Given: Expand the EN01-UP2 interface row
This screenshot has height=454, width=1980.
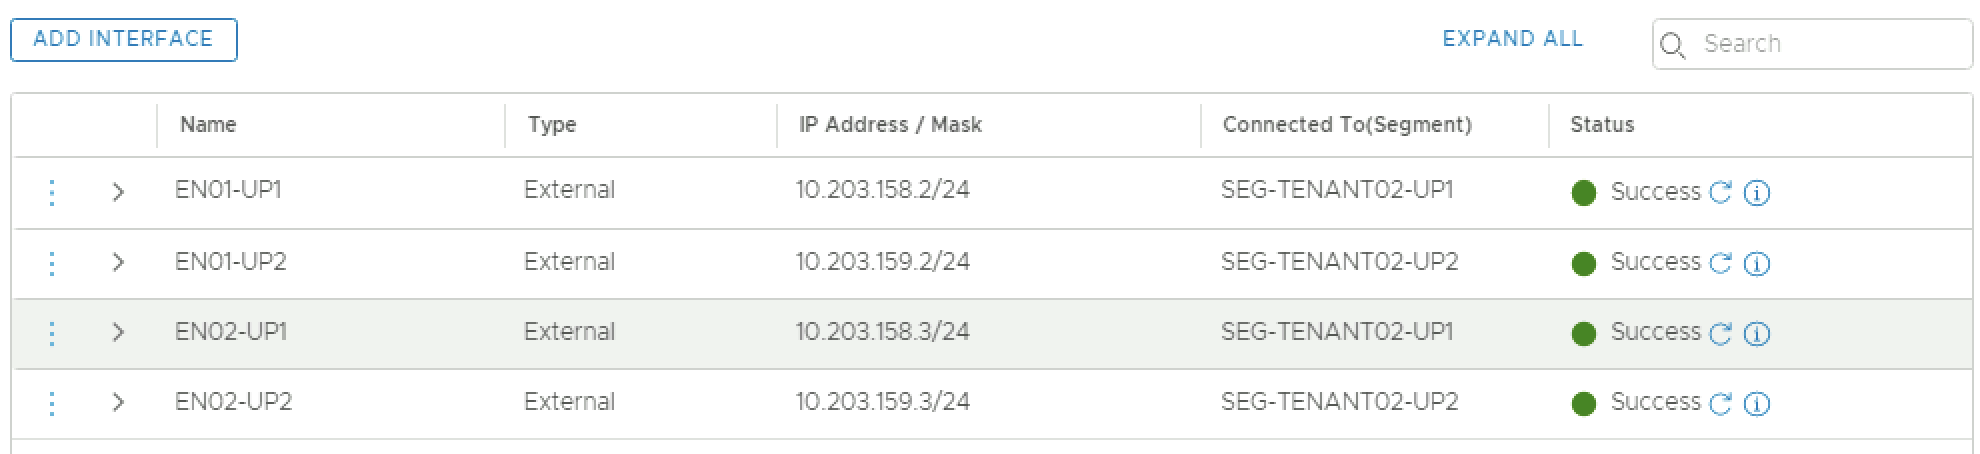Looking at the screenshot, I should tap(118, 263).
